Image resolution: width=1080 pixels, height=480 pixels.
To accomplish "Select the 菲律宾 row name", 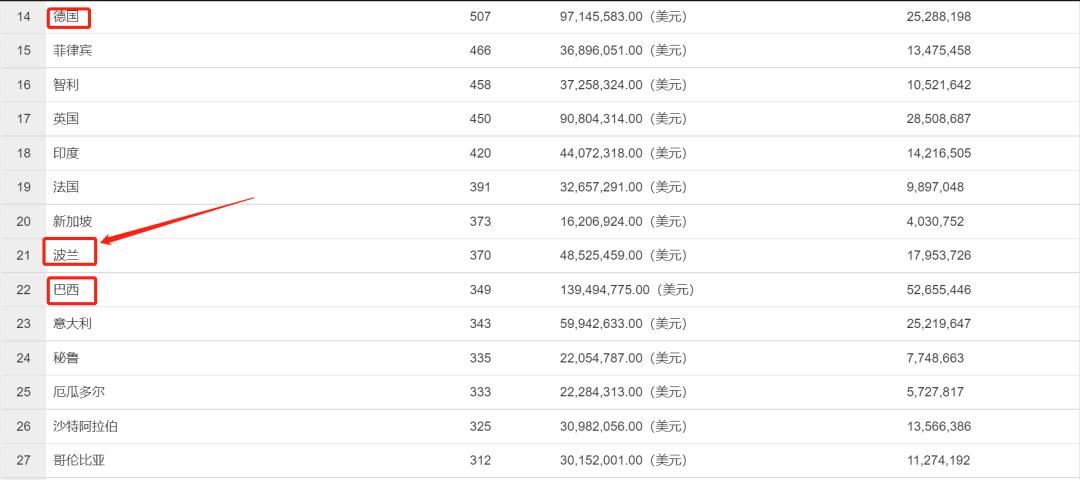I will [72, 51].
